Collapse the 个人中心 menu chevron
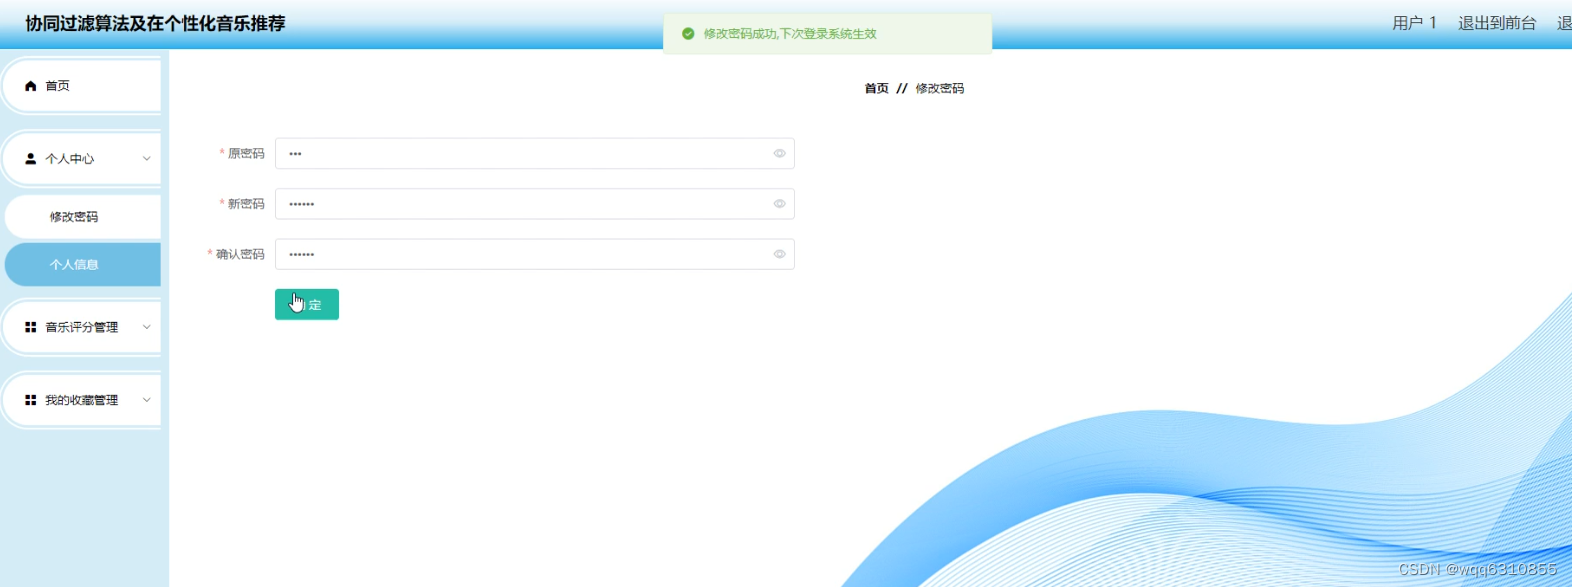 coord(147,159)
